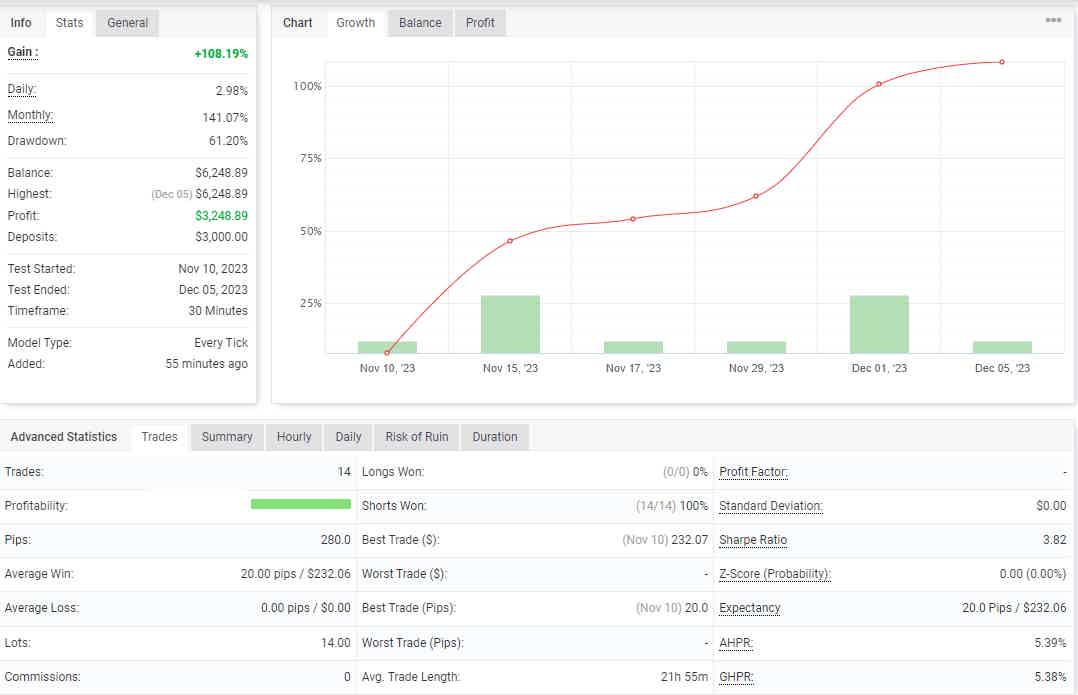Select the Info tab
This screenshot has height=695, width=1078.
[22, 22]
